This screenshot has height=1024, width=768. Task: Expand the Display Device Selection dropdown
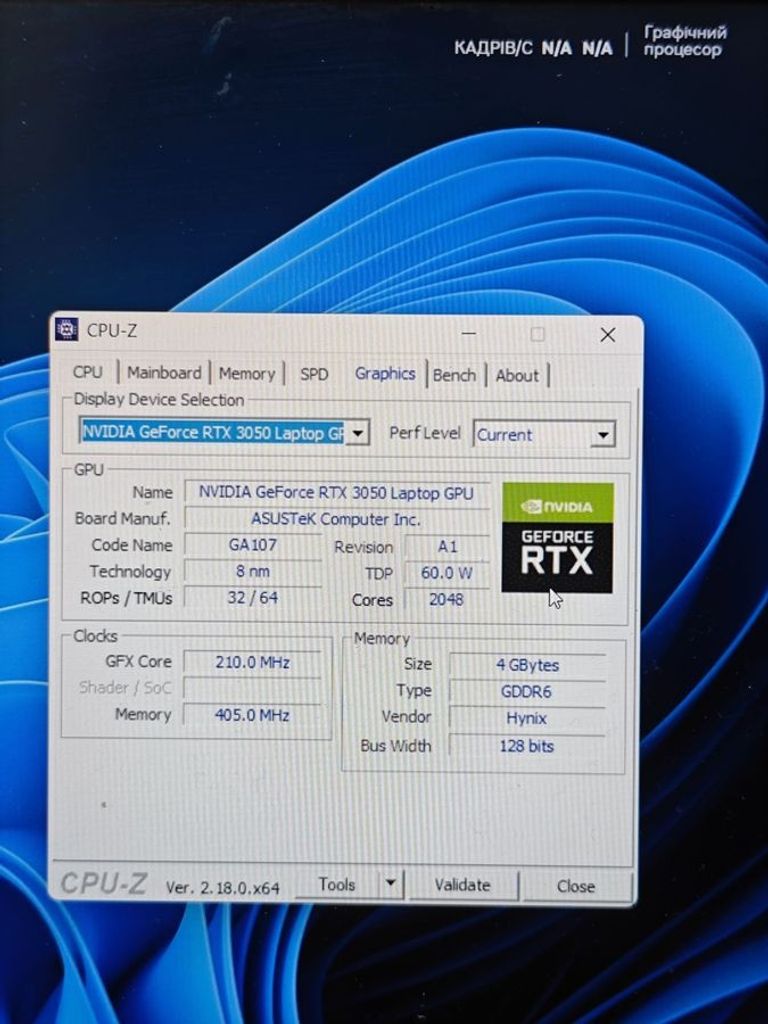[357, 433]
